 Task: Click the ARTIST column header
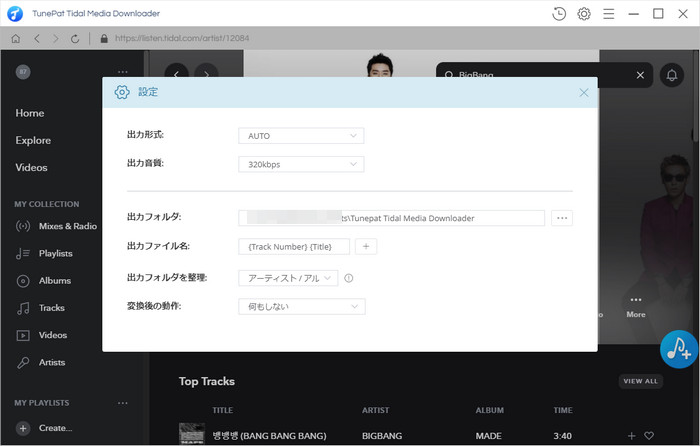[375, 410]
